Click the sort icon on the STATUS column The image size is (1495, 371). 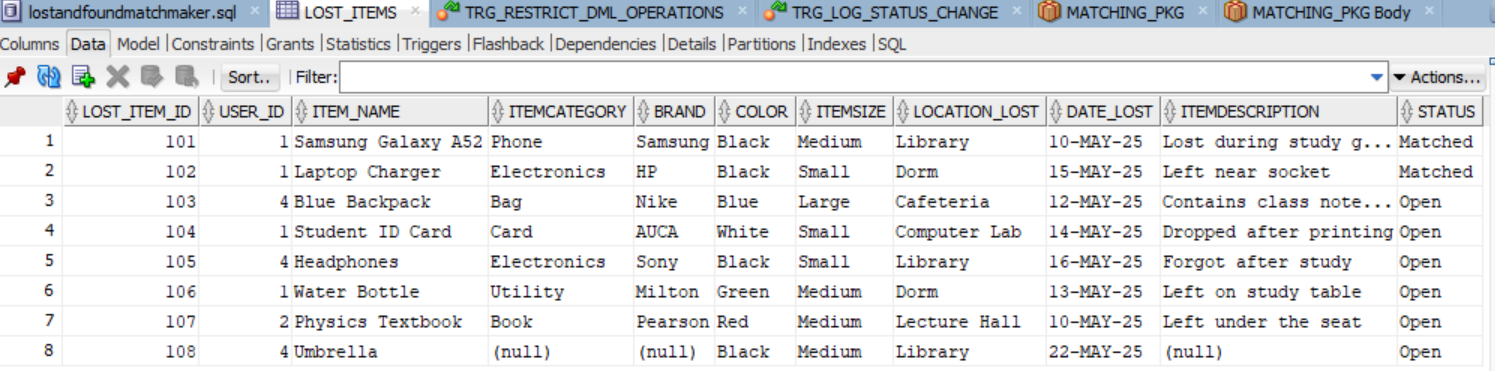[1407, 112]
